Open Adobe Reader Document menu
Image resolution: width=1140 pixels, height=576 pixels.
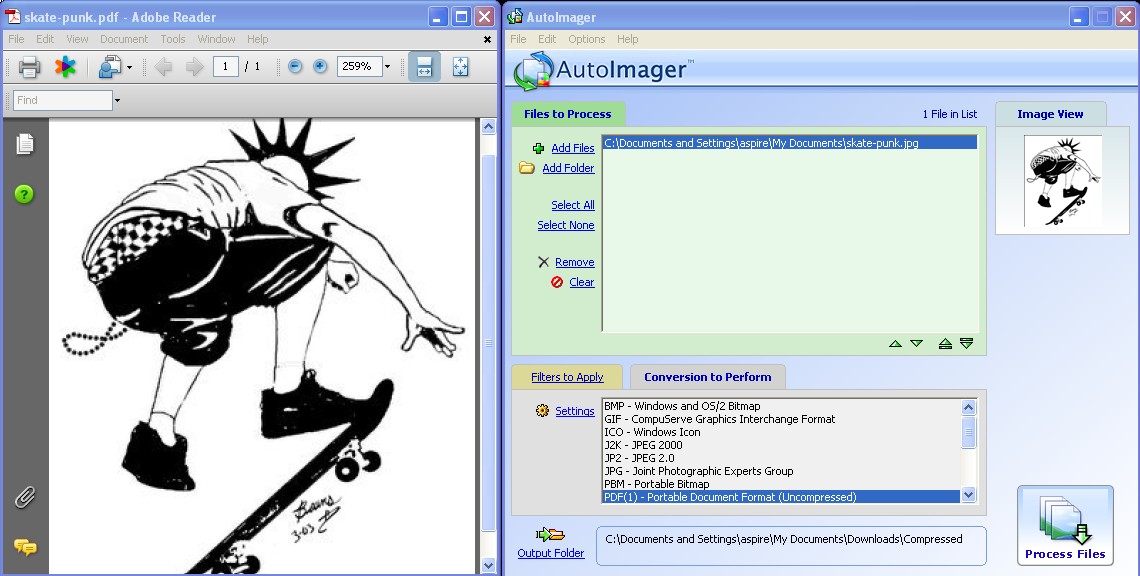[x=124, y=39]
